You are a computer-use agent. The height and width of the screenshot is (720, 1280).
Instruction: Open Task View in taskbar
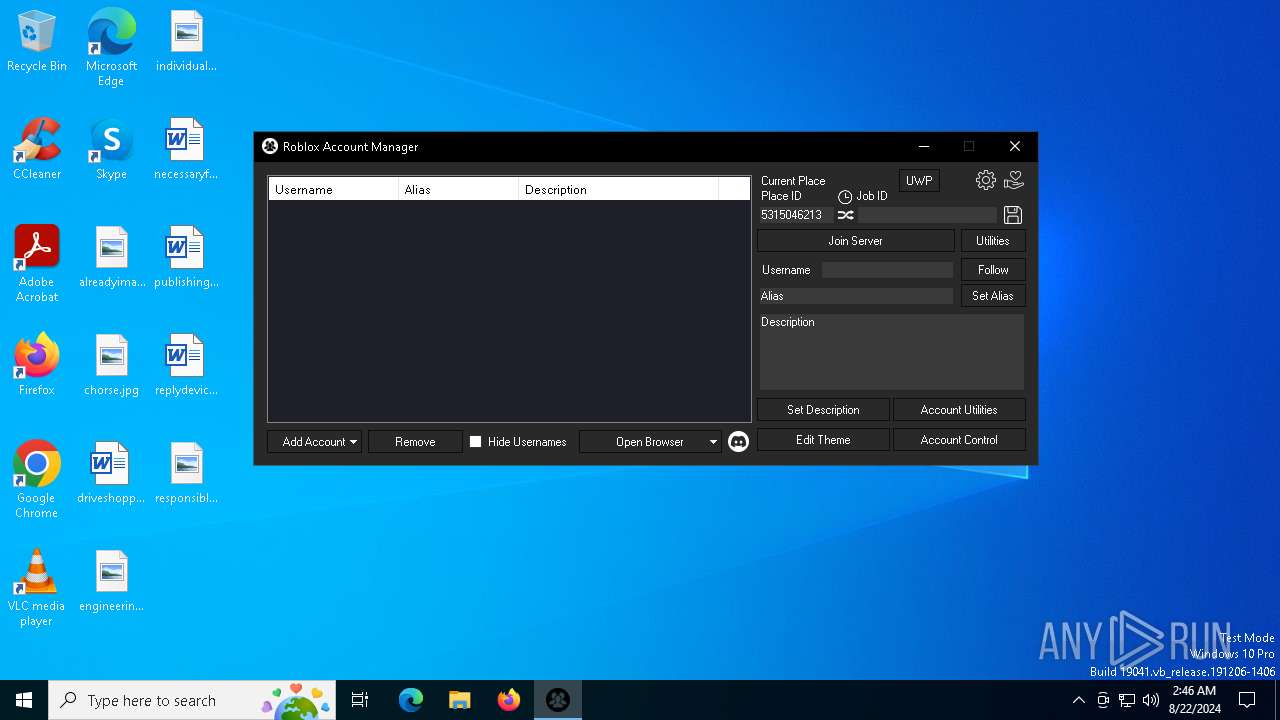(360, 700)
